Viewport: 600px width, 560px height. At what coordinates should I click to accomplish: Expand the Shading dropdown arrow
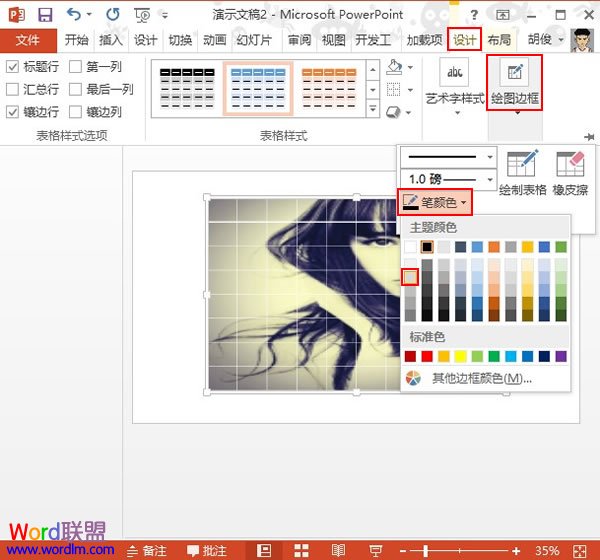[411, 67]
